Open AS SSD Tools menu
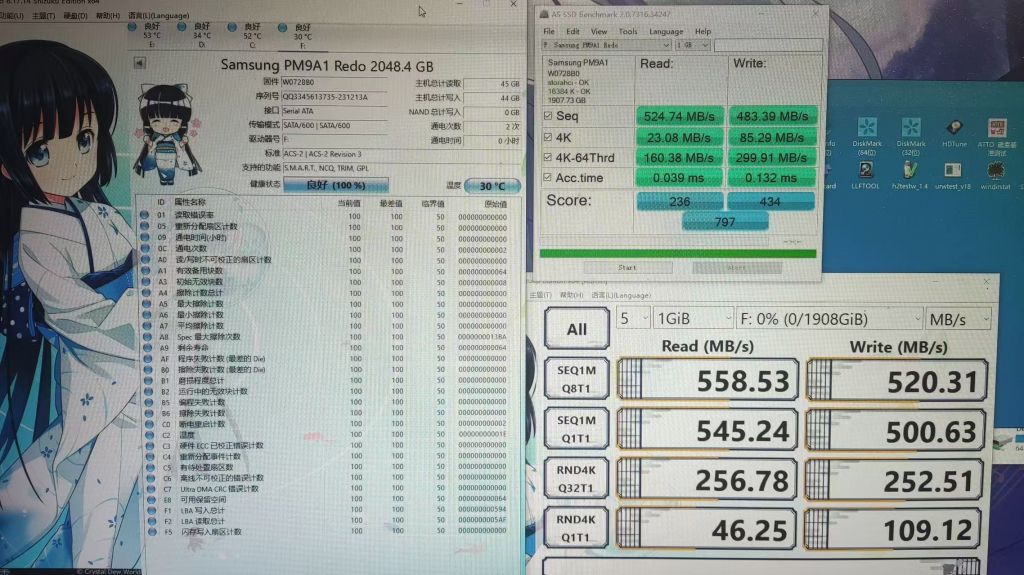Image resolution: width=1024 pixels, height=575 pixels. 628,31
